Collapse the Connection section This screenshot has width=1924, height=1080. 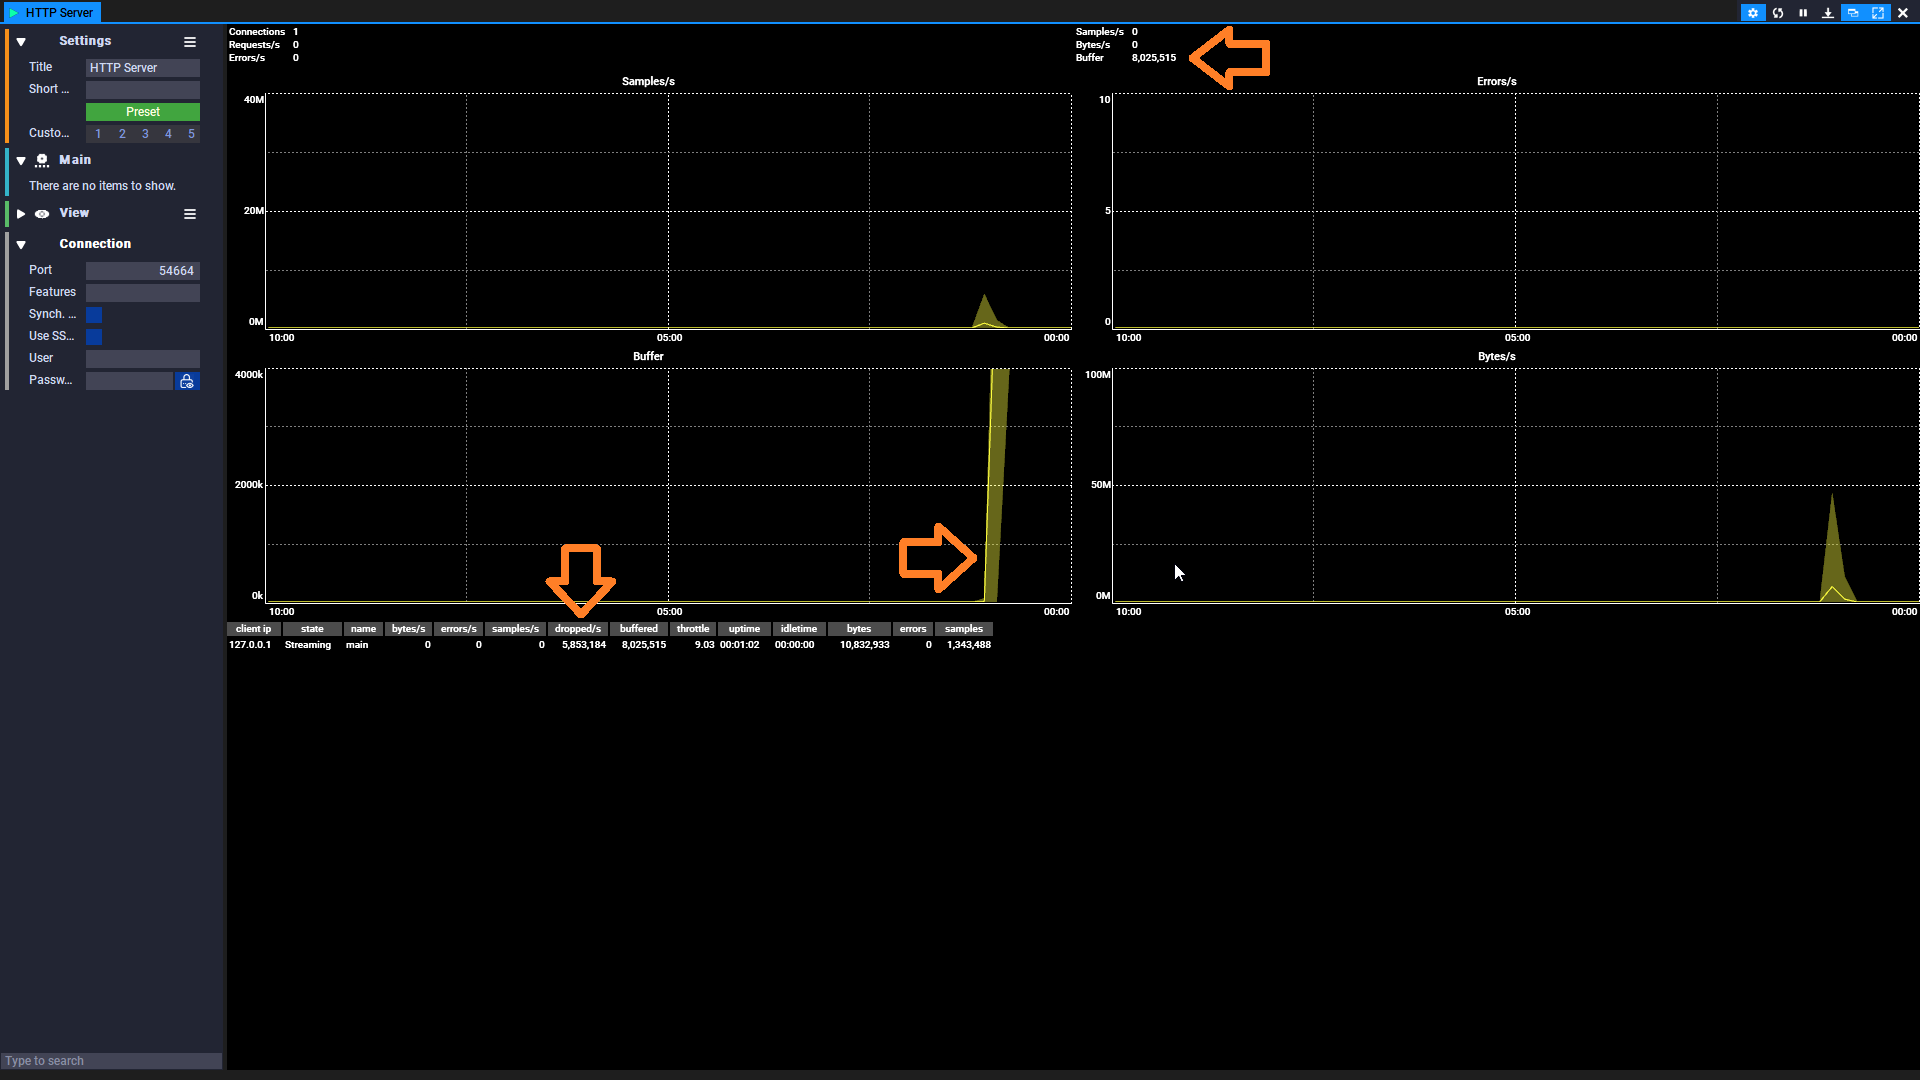[21, 245]
